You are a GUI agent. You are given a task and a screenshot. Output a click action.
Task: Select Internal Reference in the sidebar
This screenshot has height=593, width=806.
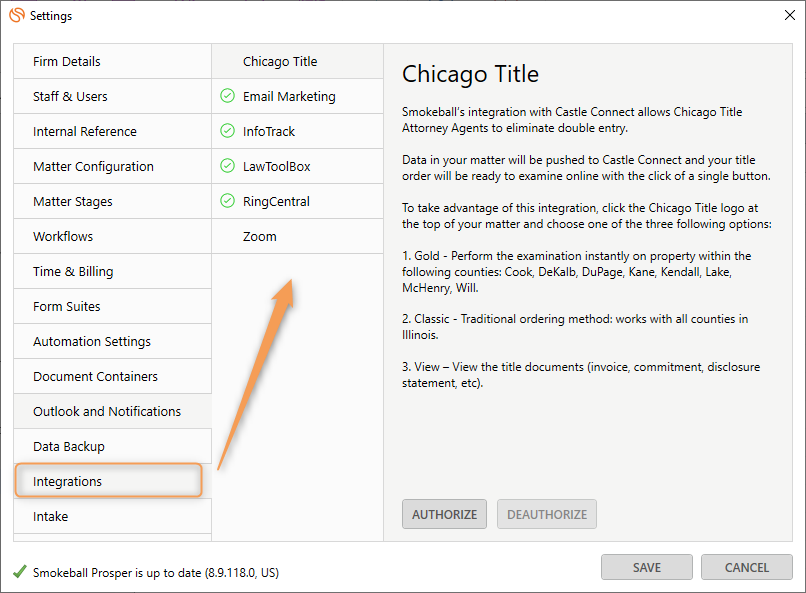tap(113, 131)
